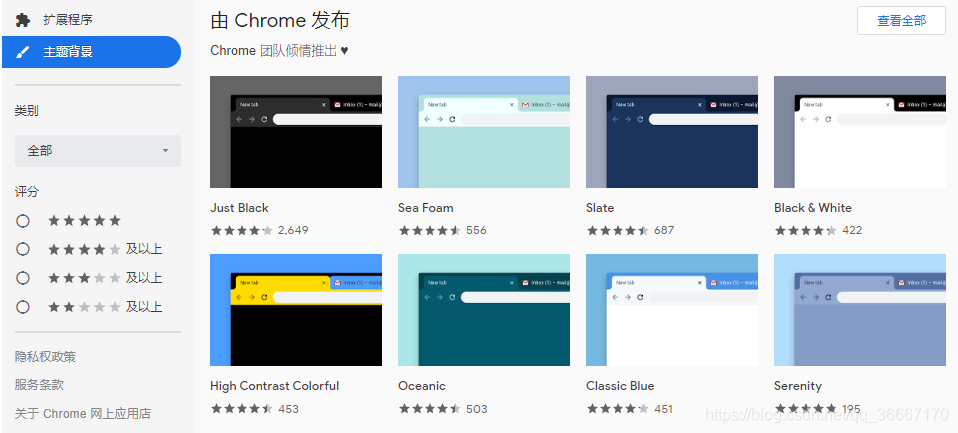Click the star rating under Classic Blue
Viewport: 958px width, 433px height.
[x=618, y=409]
